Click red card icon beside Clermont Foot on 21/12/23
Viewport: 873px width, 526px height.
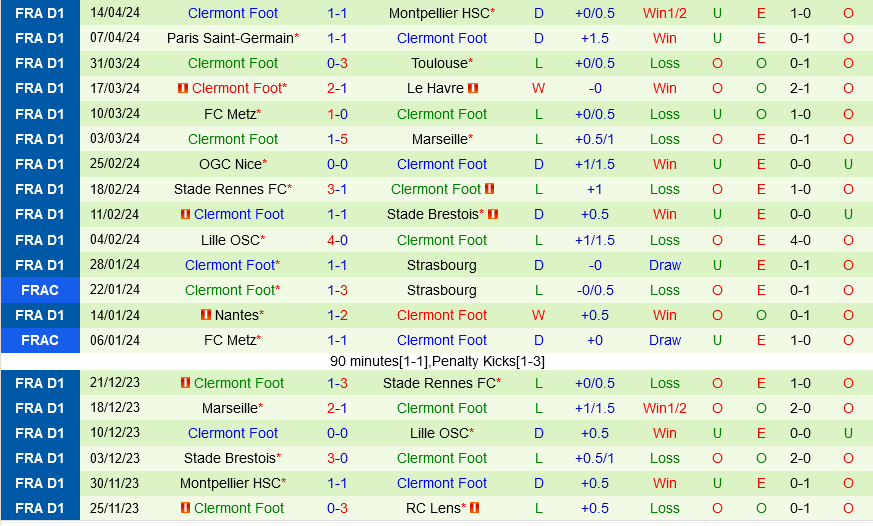pos(185,383)
